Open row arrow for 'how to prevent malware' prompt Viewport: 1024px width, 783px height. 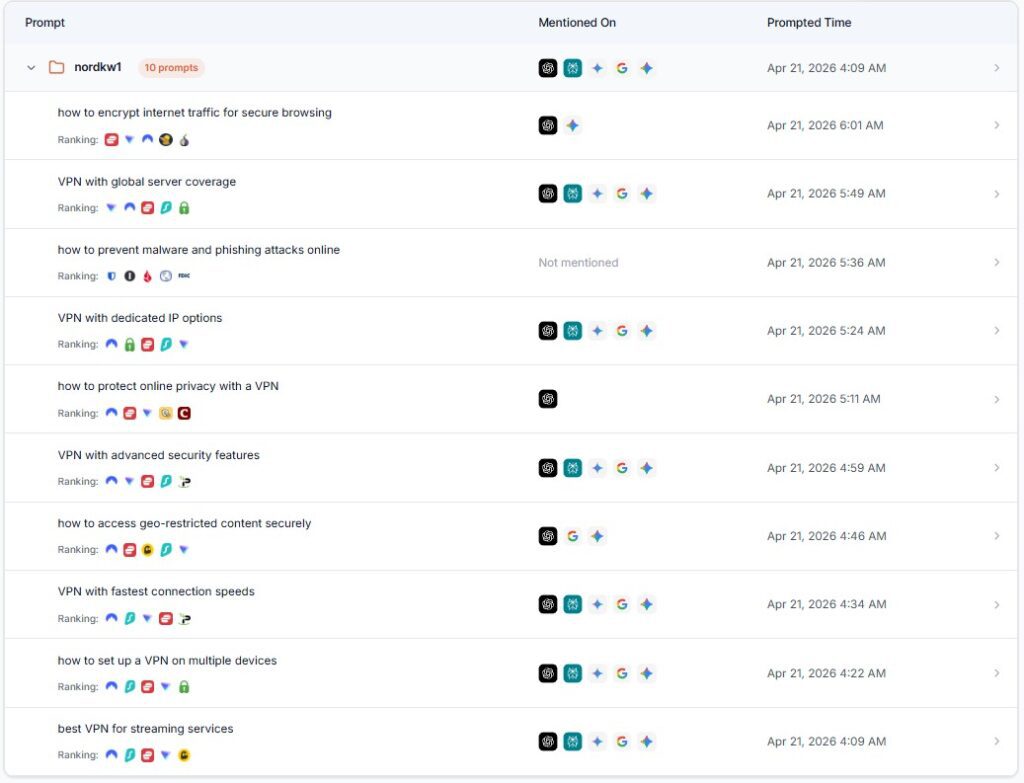coord(996,262)
